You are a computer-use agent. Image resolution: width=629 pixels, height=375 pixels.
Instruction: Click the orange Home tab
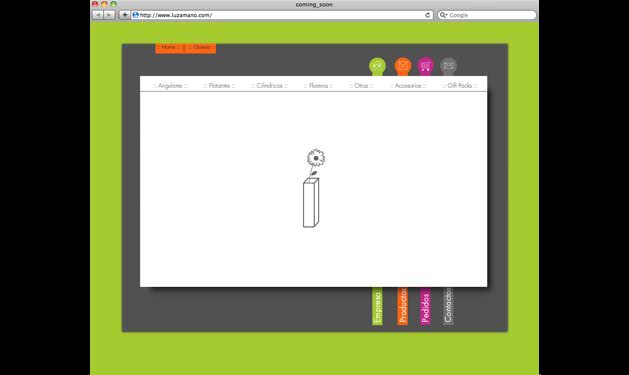(x=169, y=47)
